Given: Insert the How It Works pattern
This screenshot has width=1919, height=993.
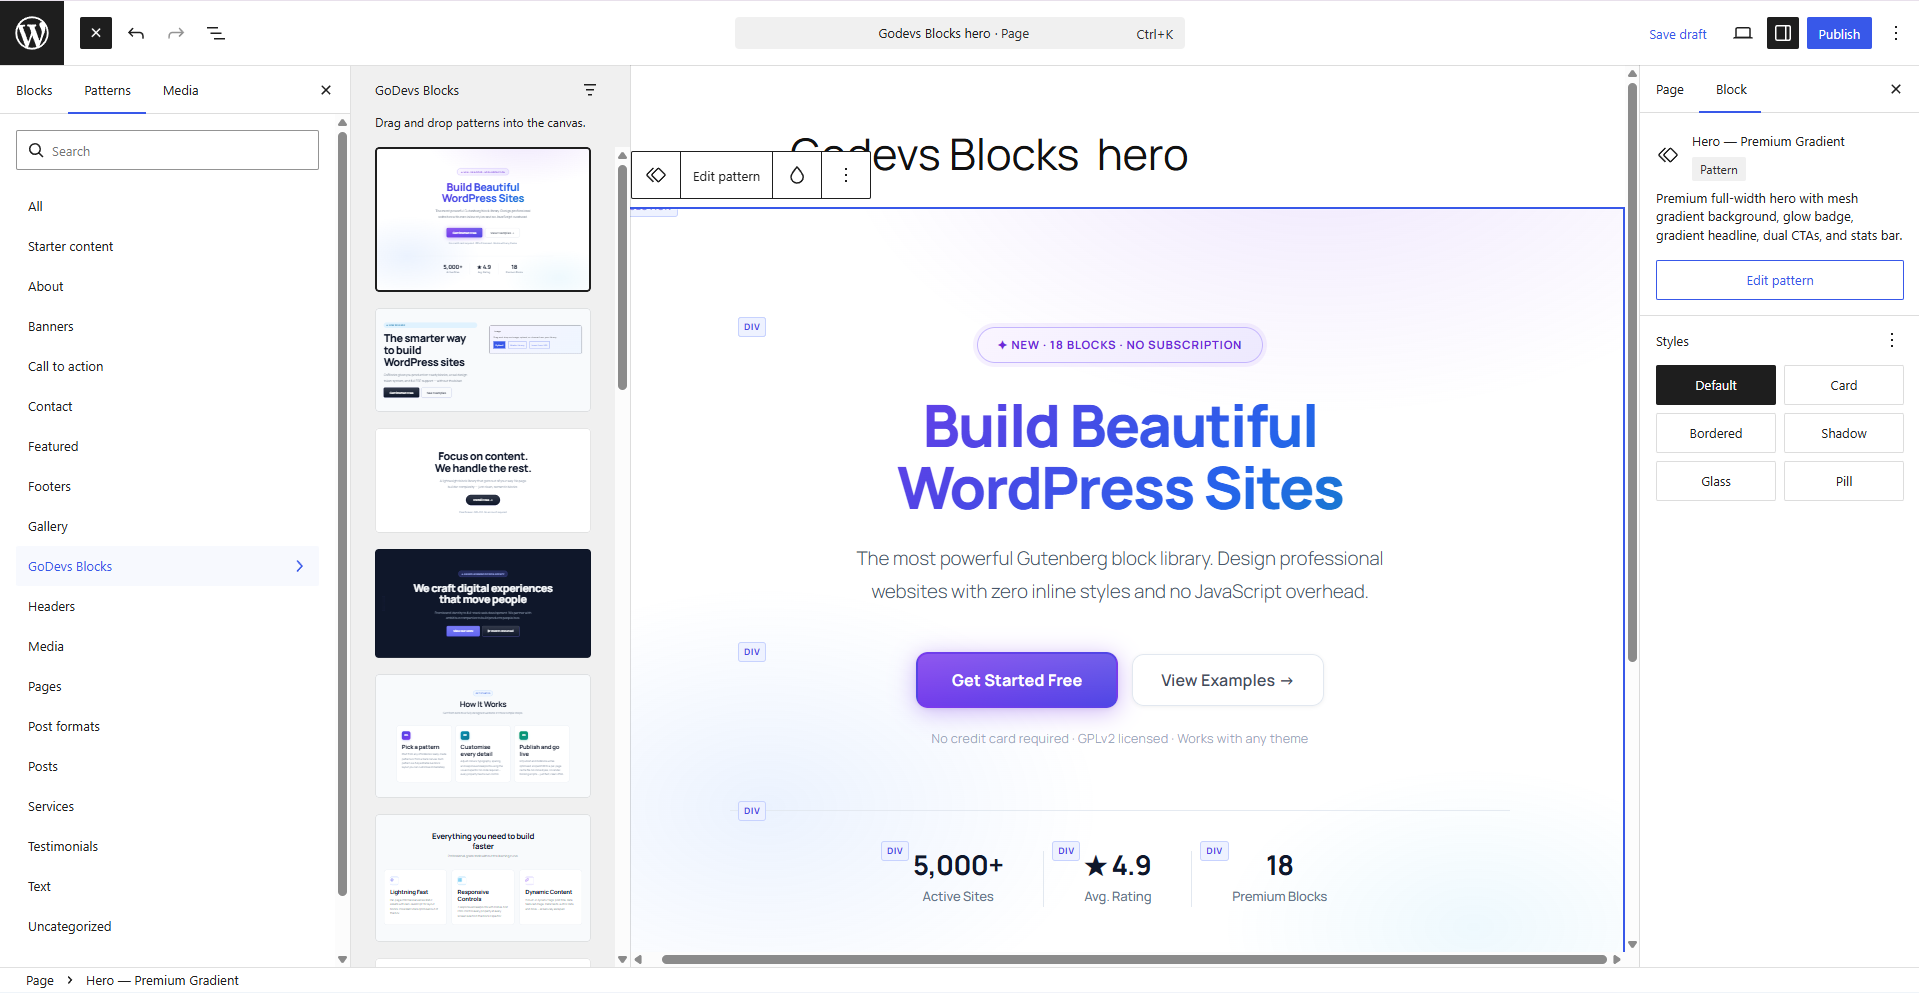Looking at the screenshot, I should [483, 736].
